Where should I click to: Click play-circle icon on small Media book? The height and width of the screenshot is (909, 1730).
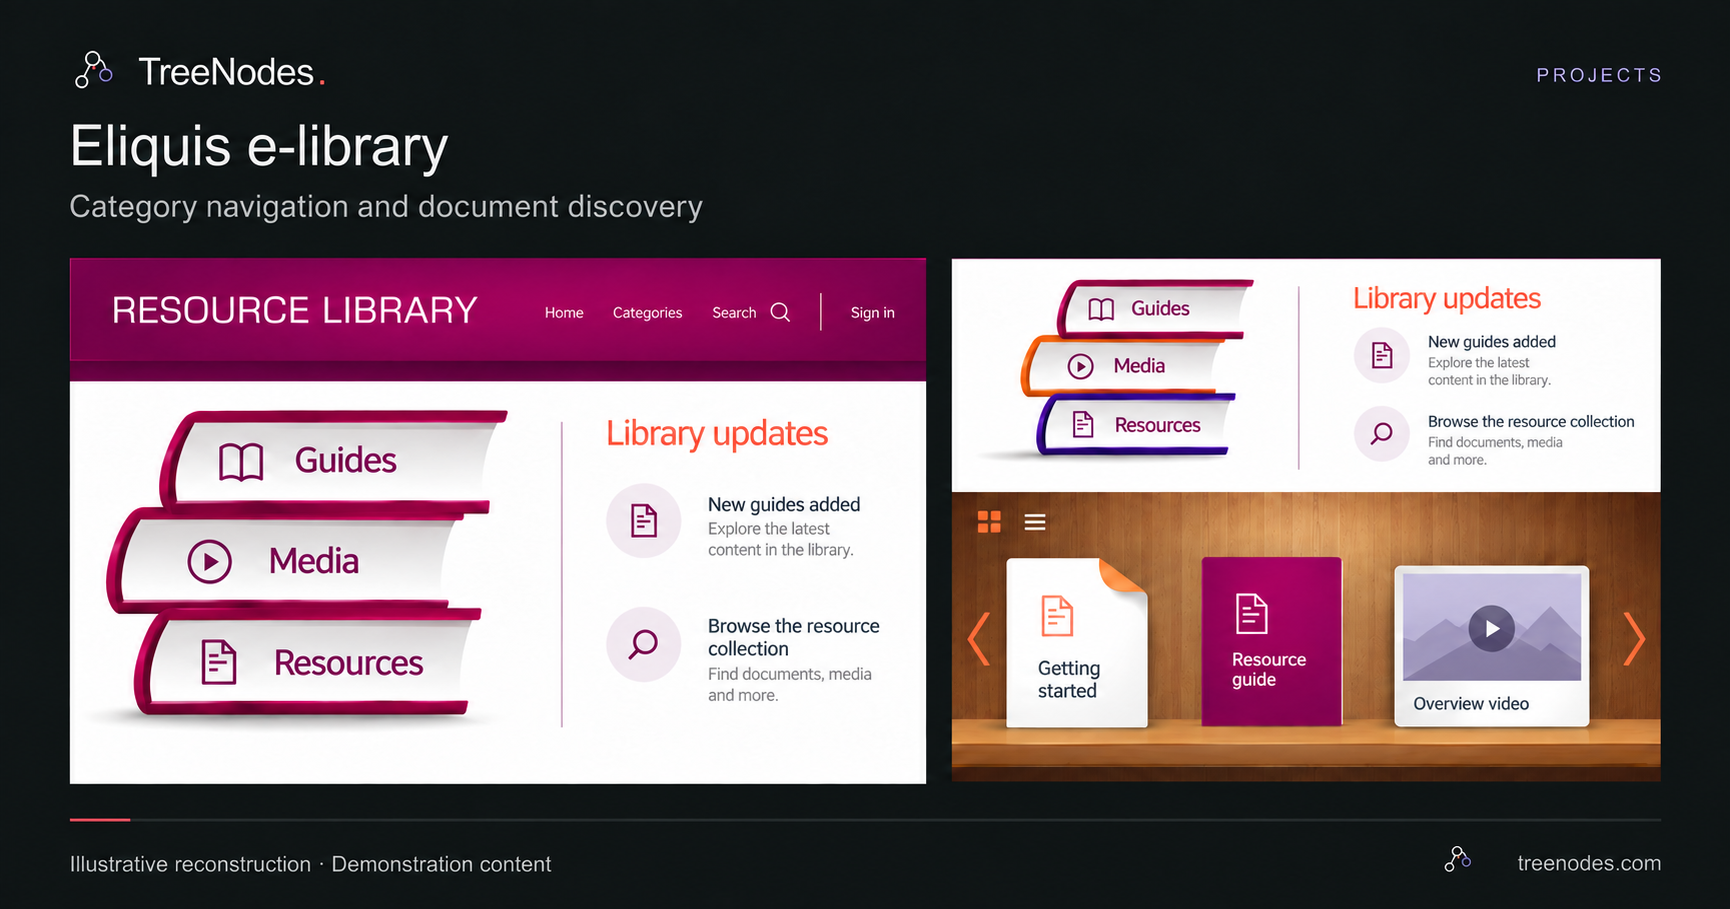[1081, 366]
